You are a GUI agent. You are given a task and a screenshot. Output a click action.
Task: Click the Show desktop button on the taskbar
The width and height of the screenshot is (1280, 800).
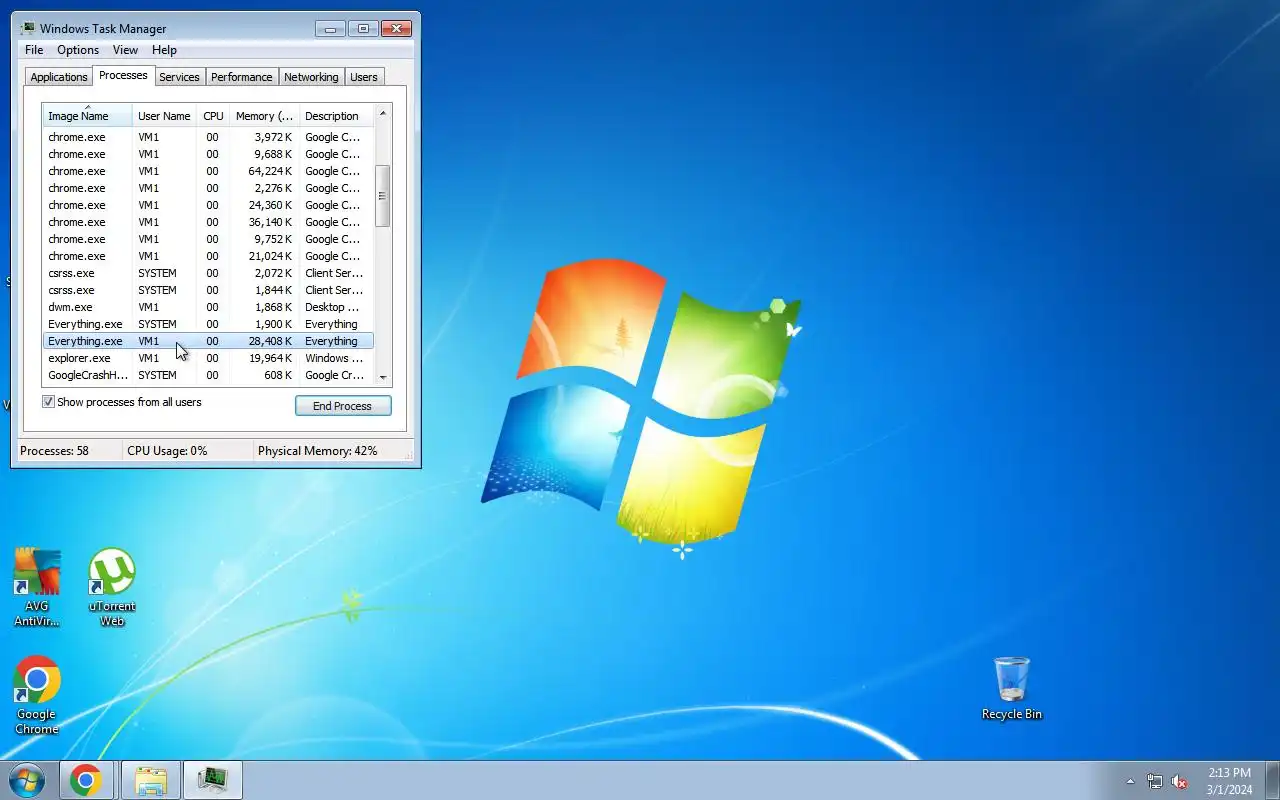coord(1272,780)
